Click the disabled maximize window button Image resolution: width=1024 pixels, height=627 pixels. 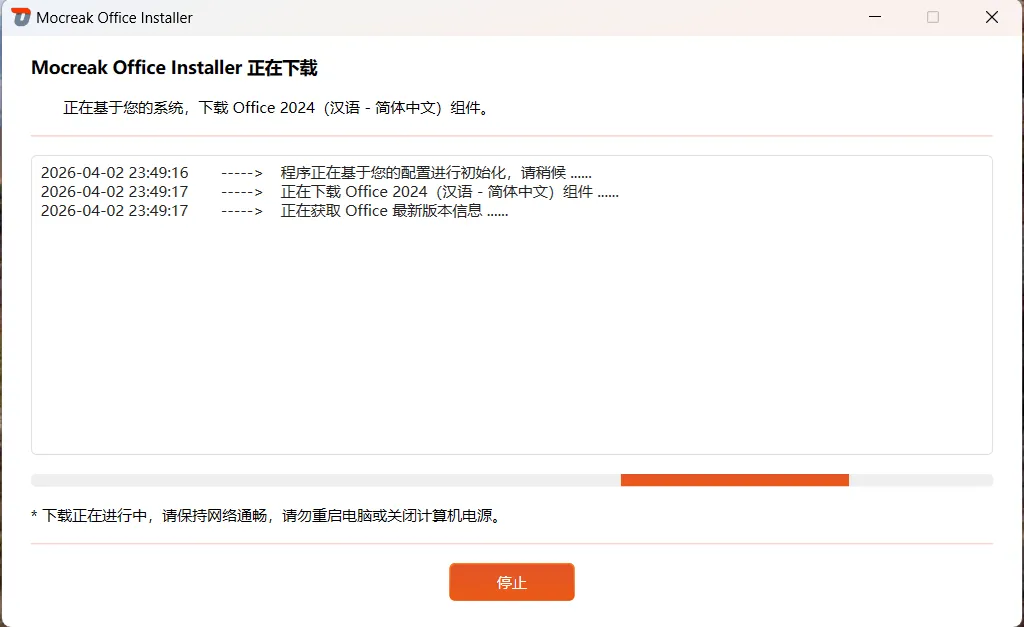[x=933, y=17]
